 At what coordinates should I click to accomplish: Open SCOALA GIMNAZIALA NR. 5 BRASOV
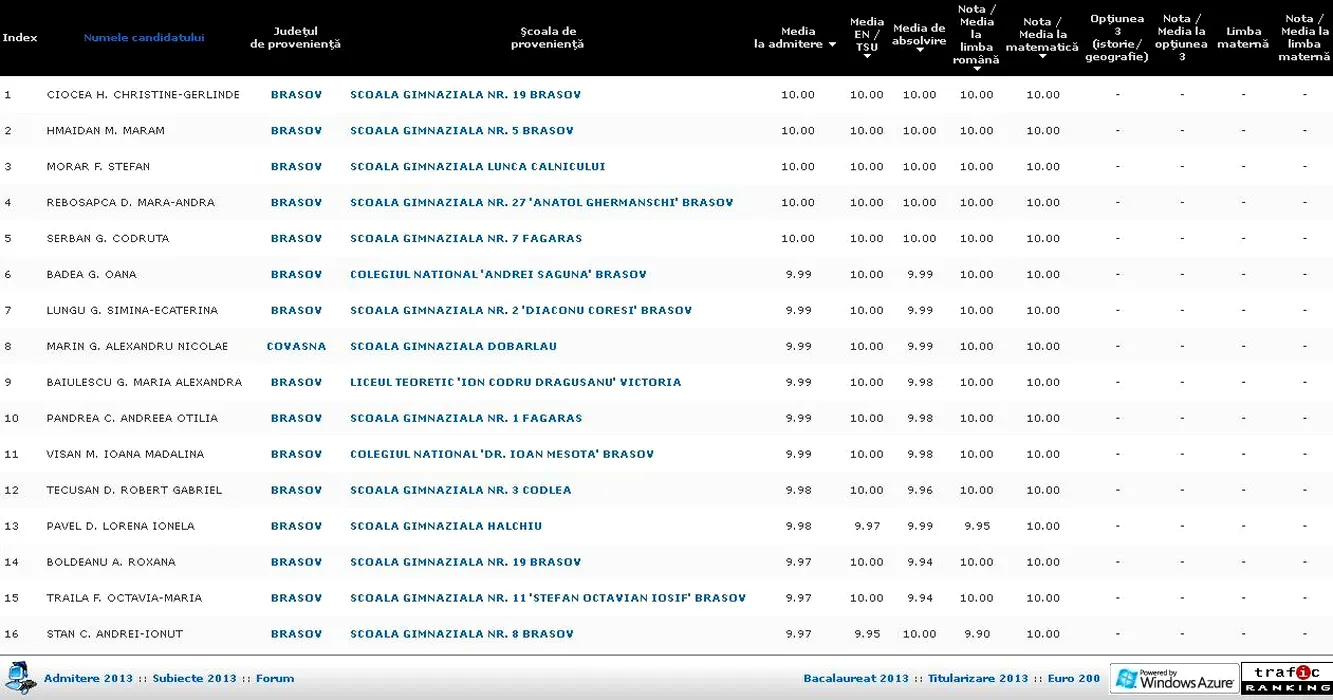pyautogui.click(x=461, y=131)
